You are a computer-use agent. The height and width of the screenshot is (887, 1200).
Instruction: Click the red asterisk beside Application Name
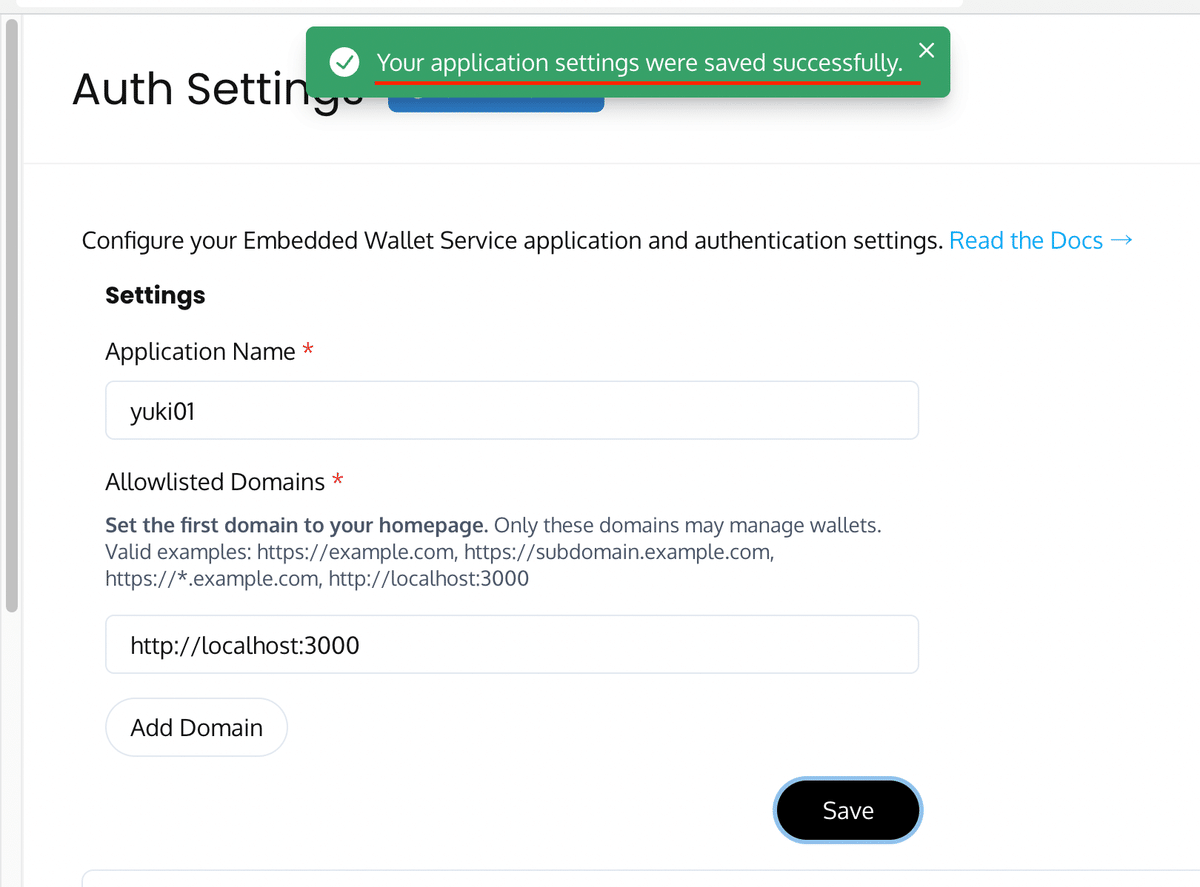pos(308,349)
